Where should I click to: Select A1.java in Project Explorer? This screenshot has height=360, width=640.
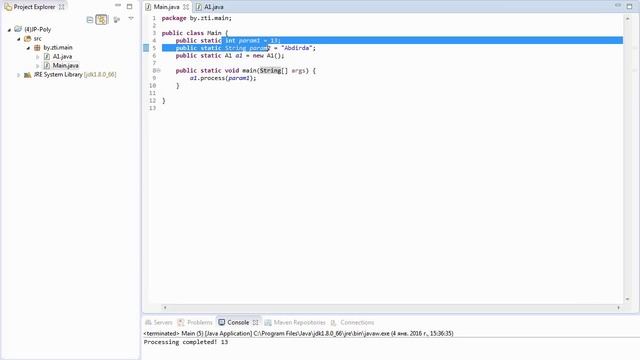(x=62, y=56)
